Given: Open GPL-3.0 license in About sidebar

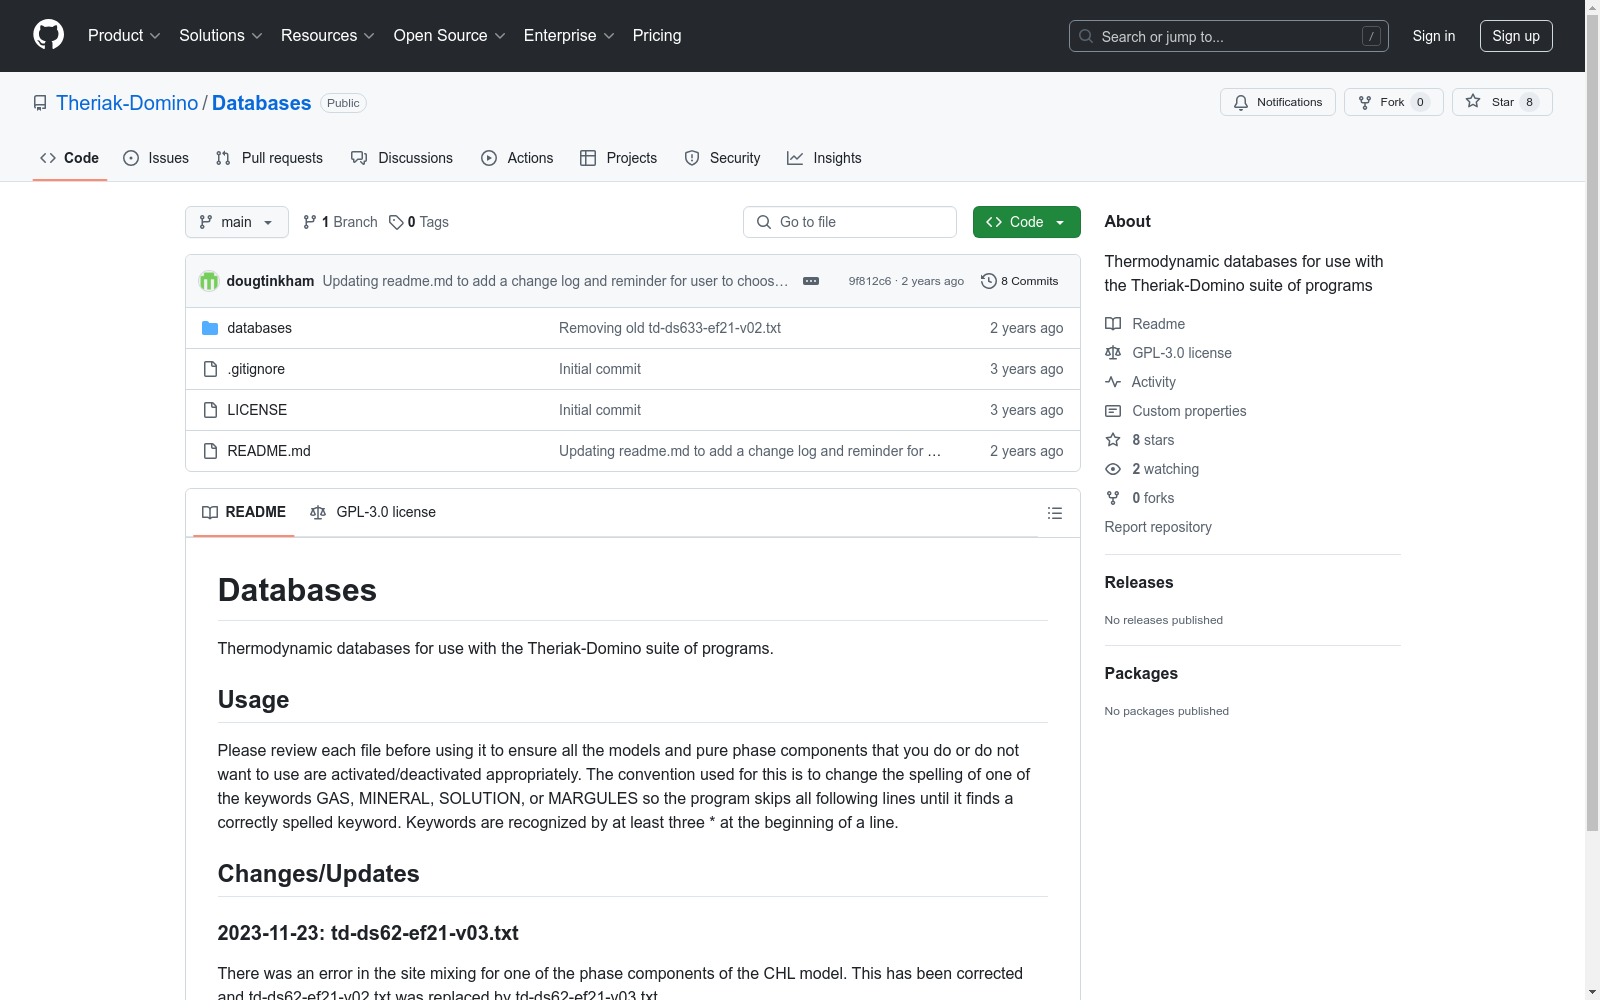Looking at the screenshot, I should pyautogui.click(x=1181, y=353).
